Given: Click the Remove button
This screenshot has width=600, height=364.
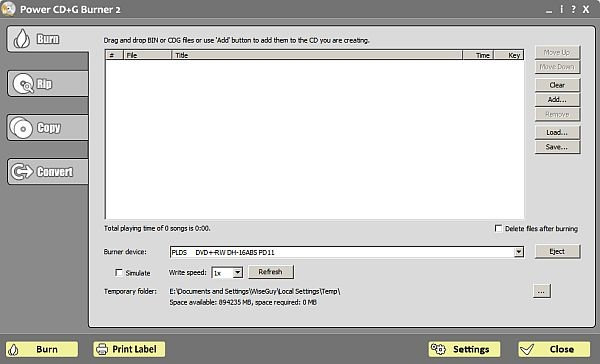Looking at the screenshot, I should click(x=557, y=114).
